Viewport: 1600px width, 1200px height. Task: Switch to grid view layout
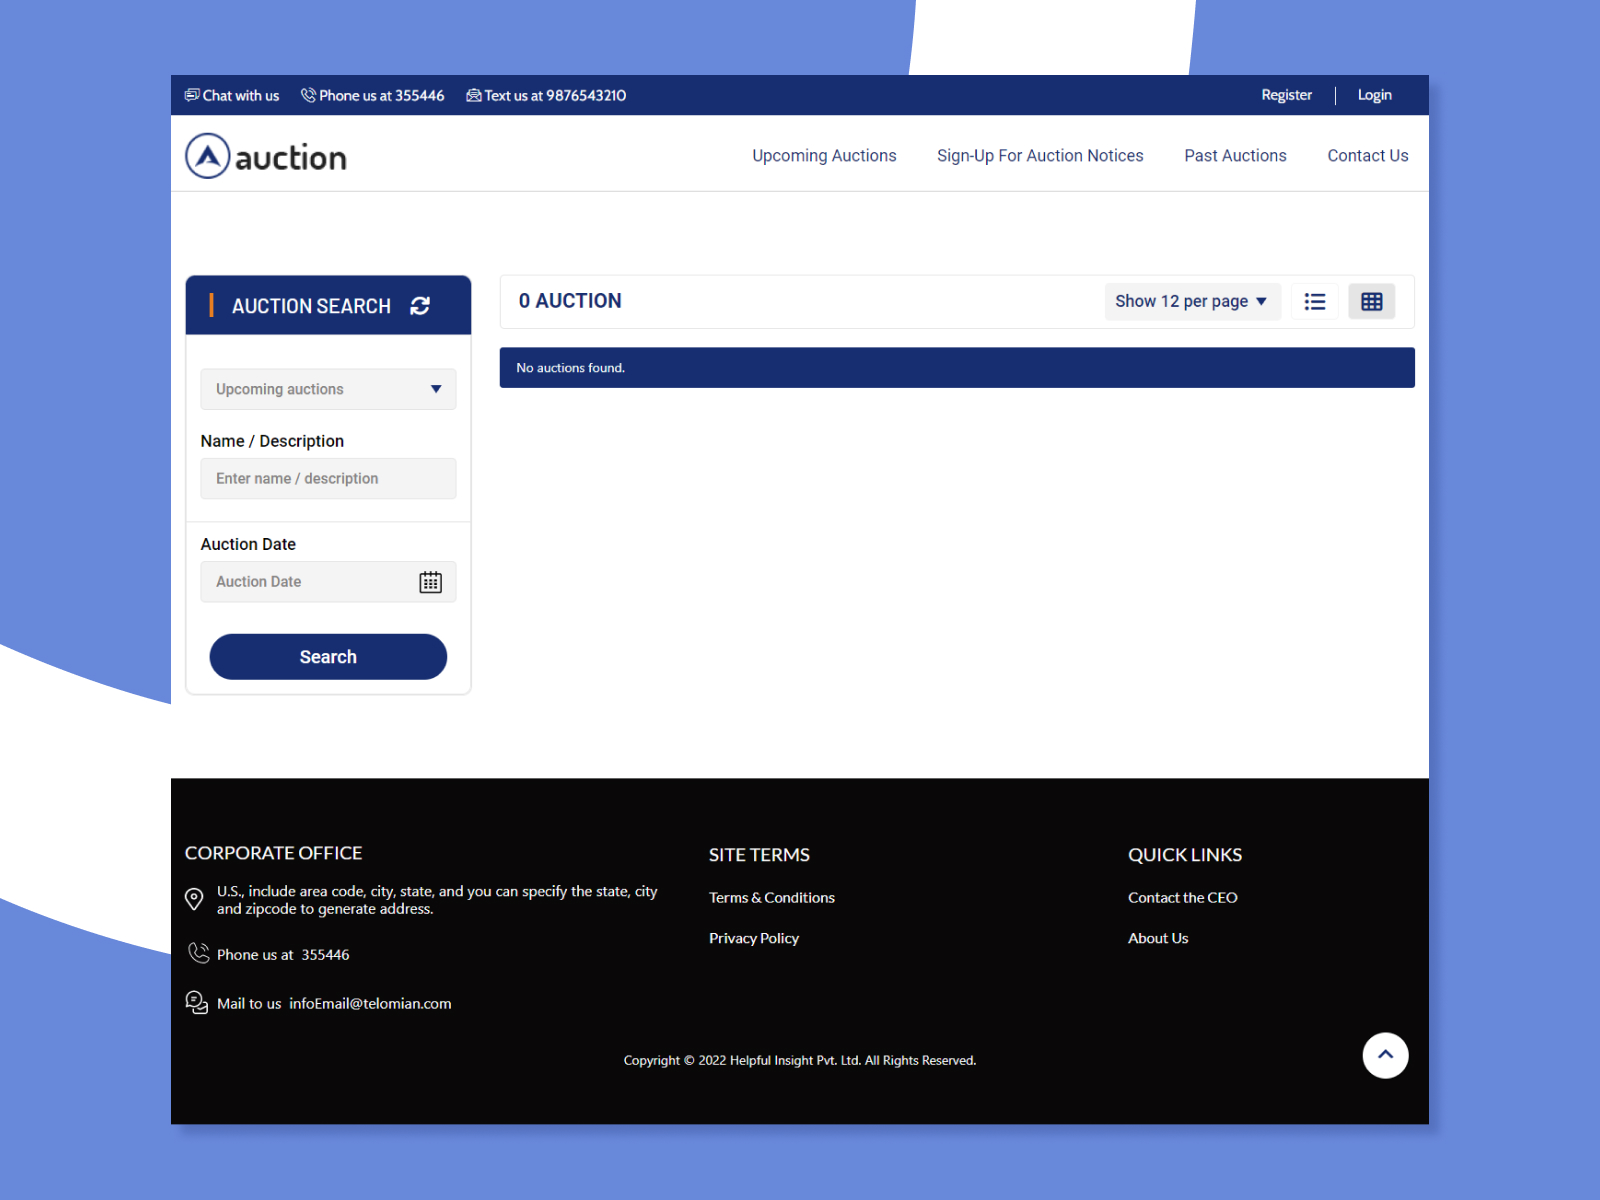click(x=1371, y=301)
